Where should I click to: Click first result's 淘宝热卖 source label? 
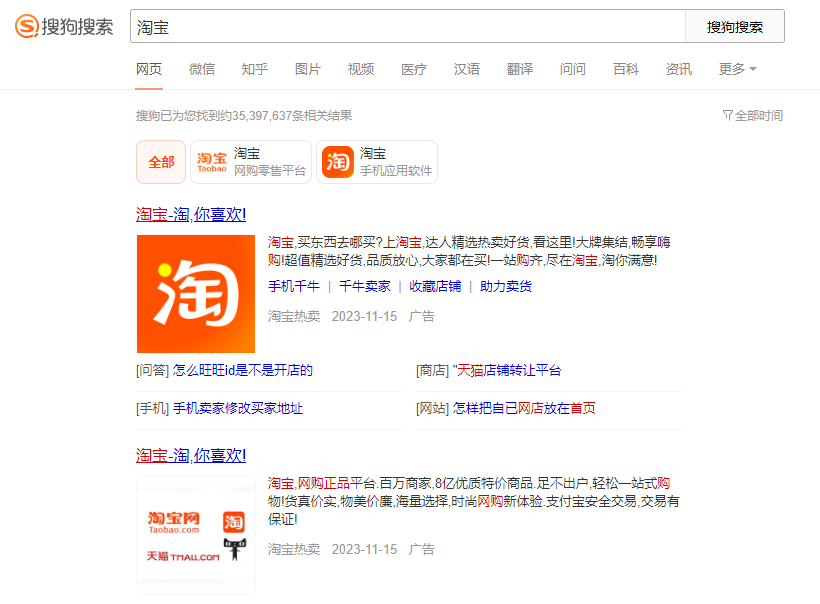(x=294, y=316)
